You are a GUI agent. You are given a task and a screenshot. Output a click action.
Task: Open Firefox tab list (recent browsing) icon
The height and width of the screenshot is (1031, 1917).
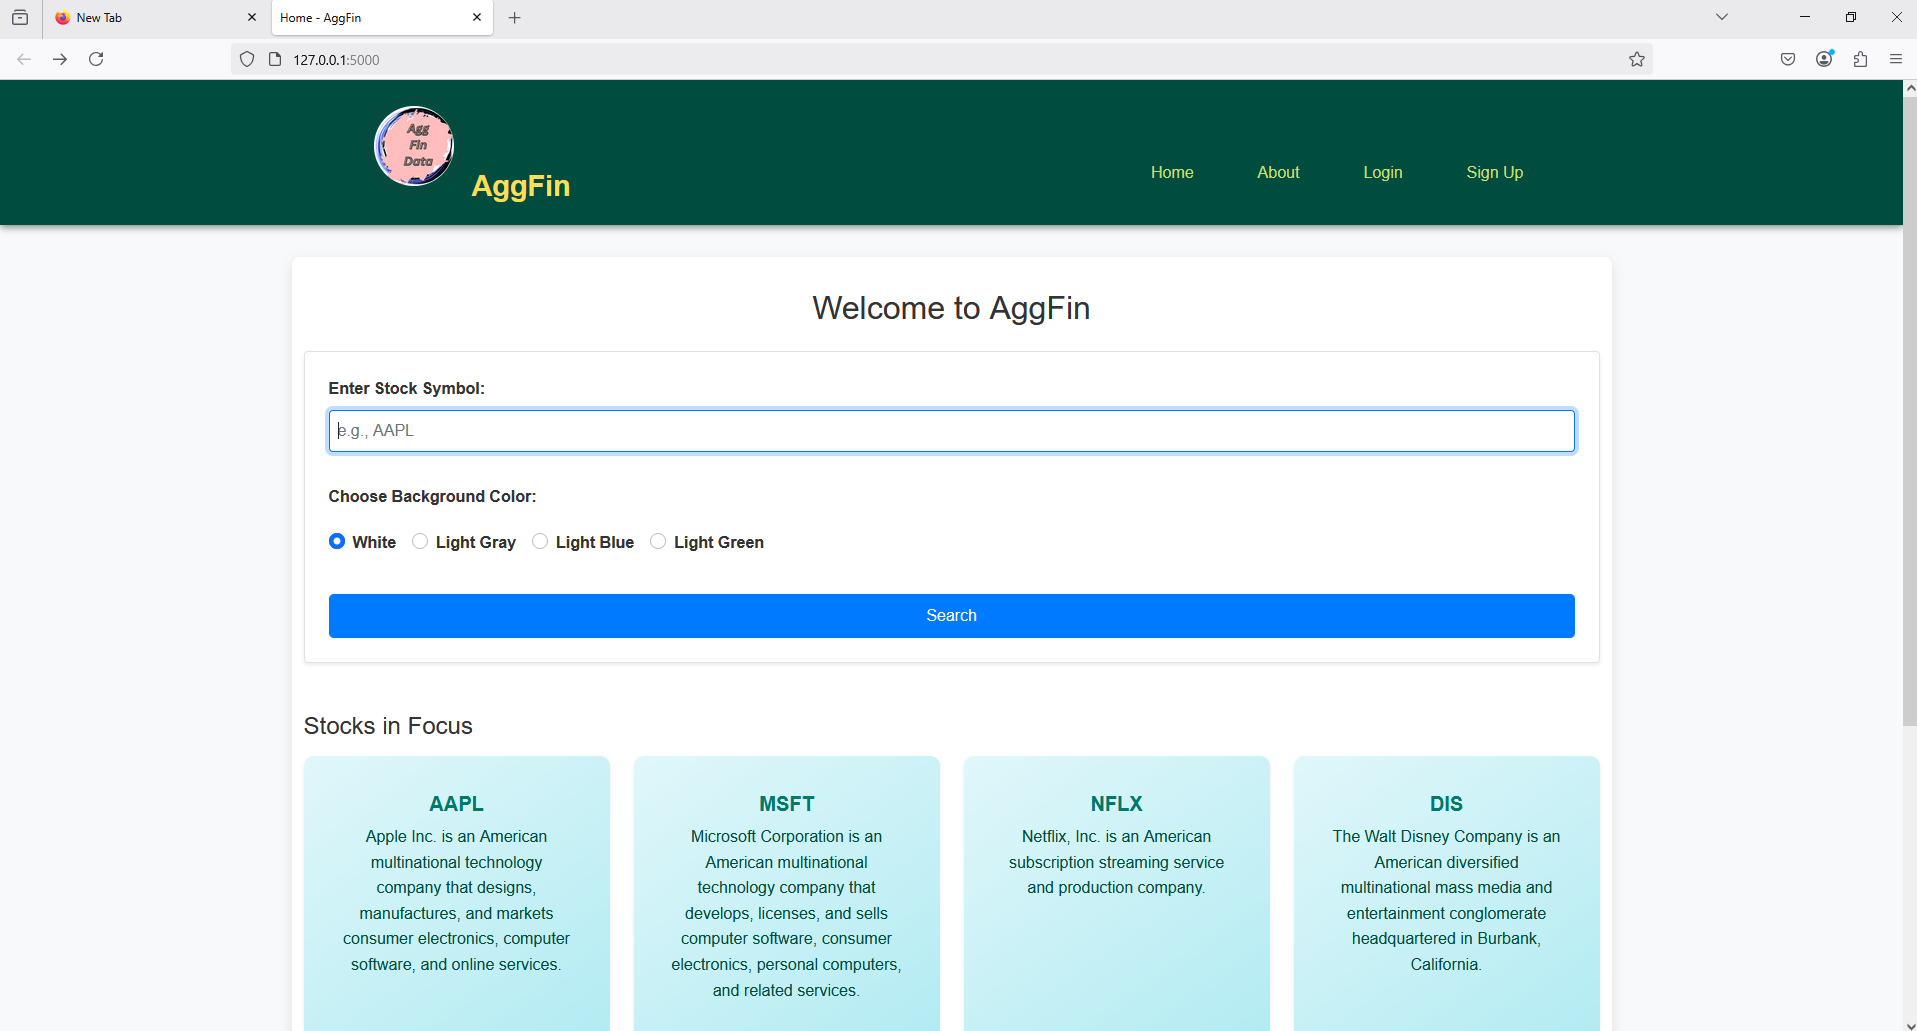(x=20, y=17)
